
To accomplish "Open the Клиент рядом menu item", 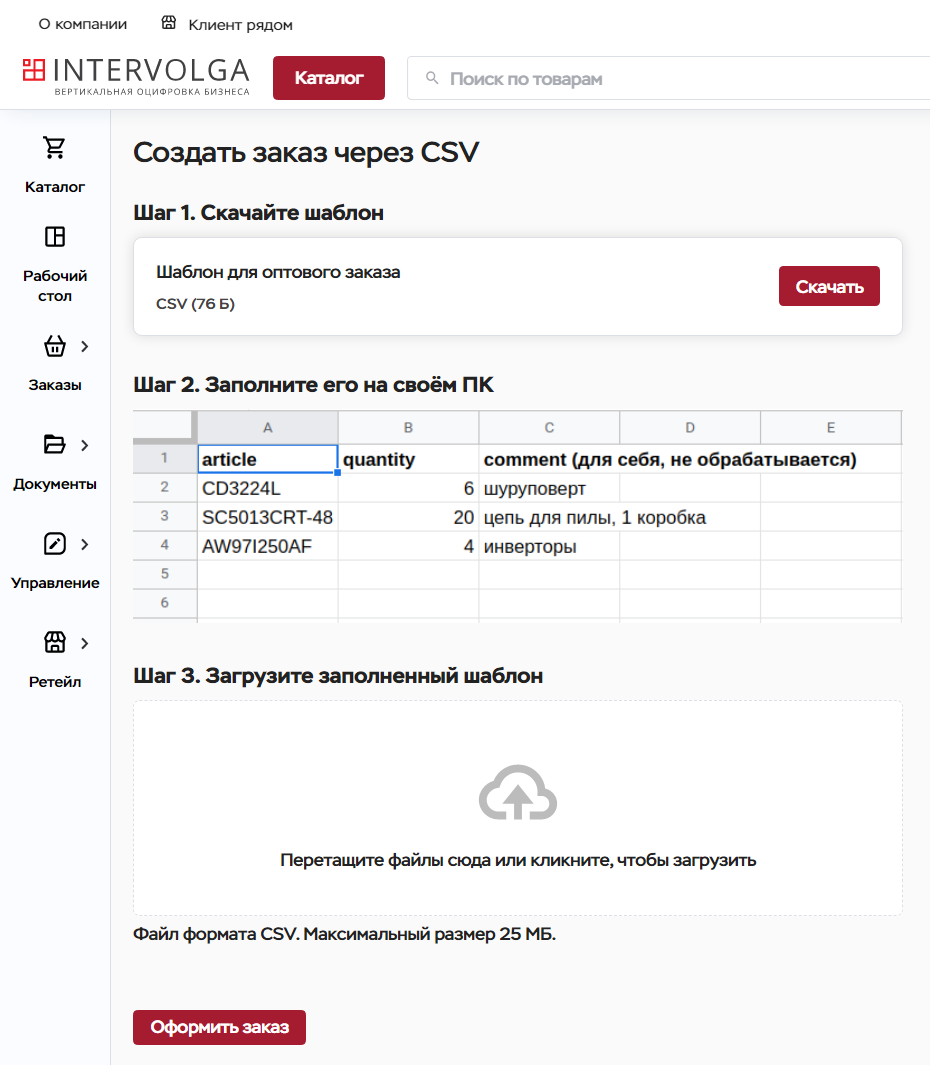I will tap(240, 24).
